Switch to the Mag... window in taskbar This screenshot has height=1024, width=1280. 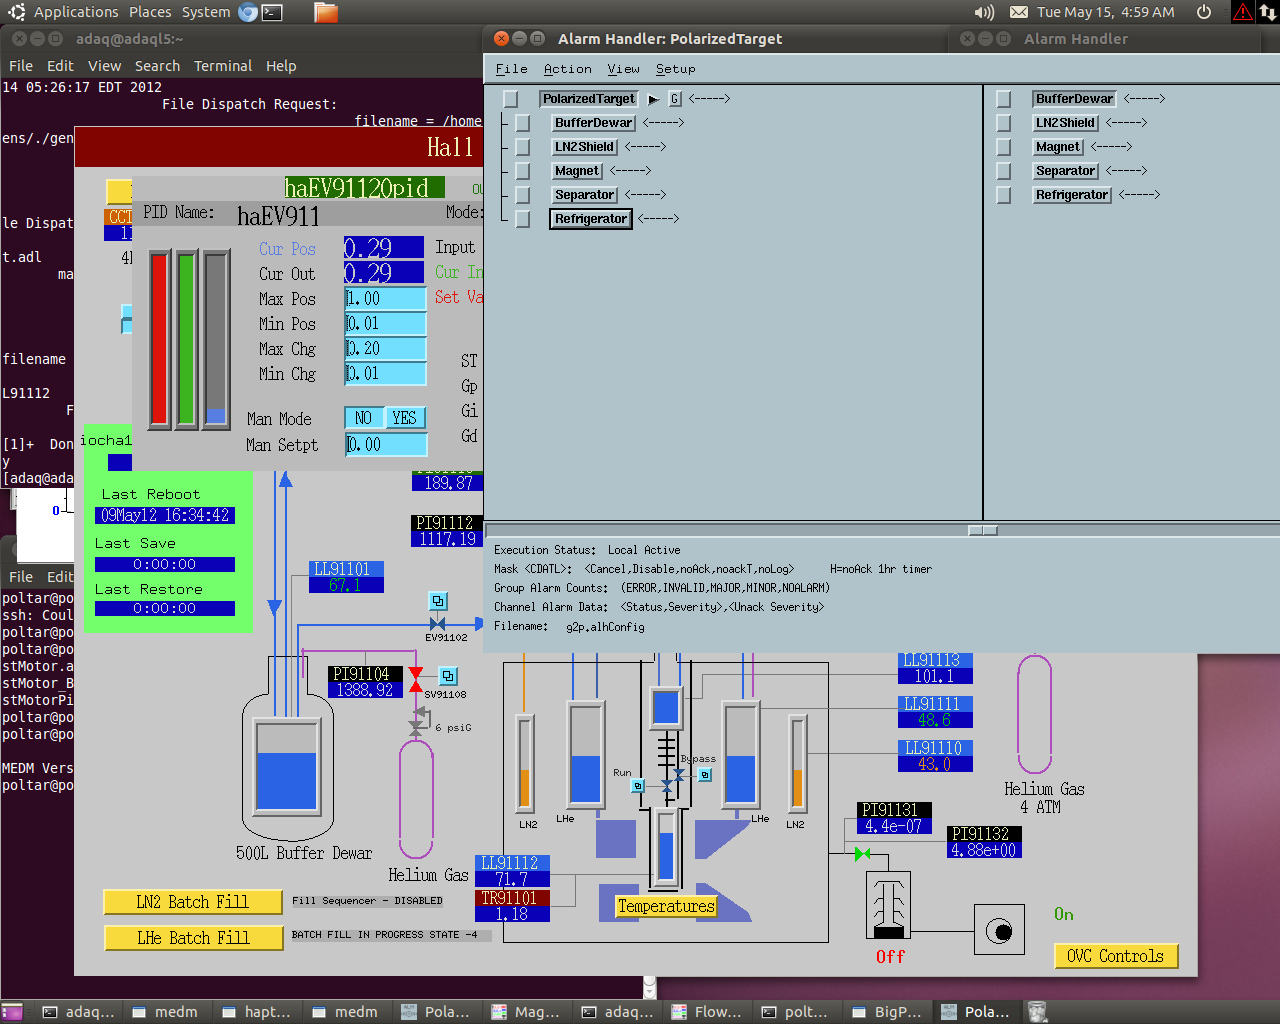(x=528, y=1012)
